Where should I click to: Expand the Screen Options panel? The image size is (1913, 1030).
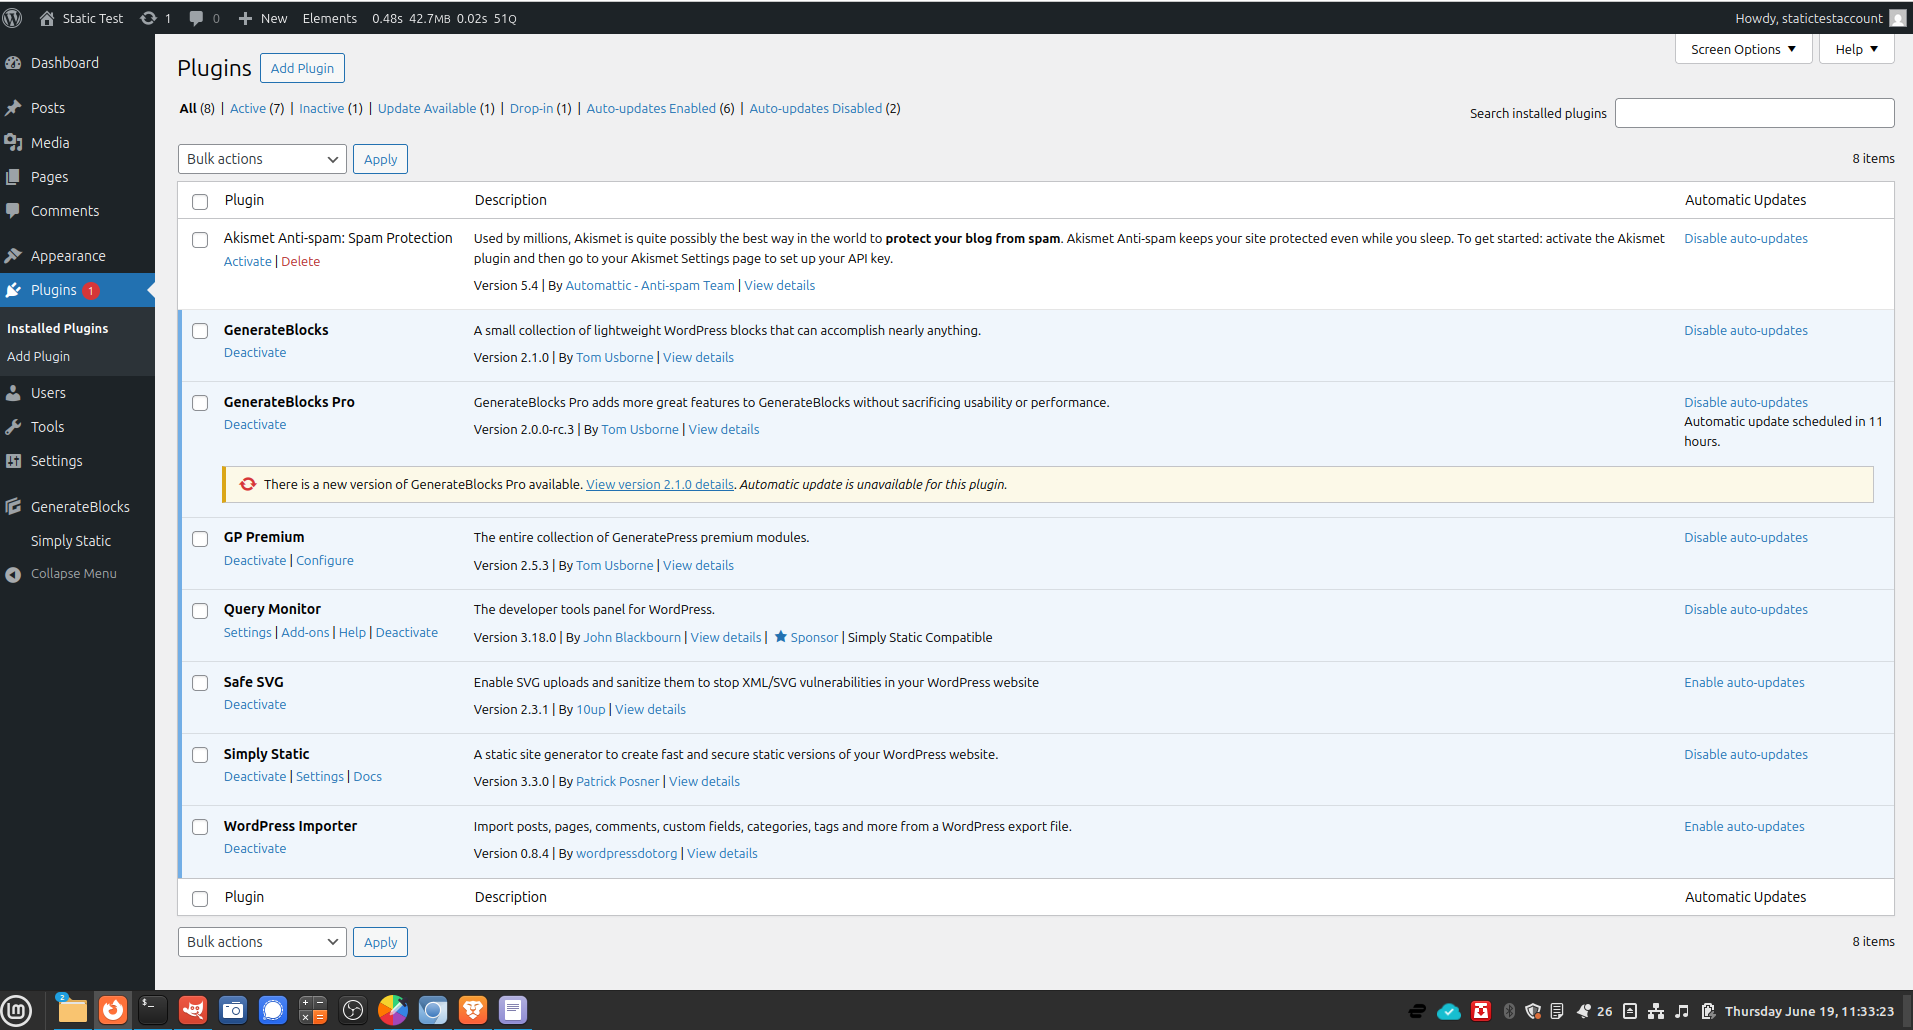click(x=1742, y=49)
